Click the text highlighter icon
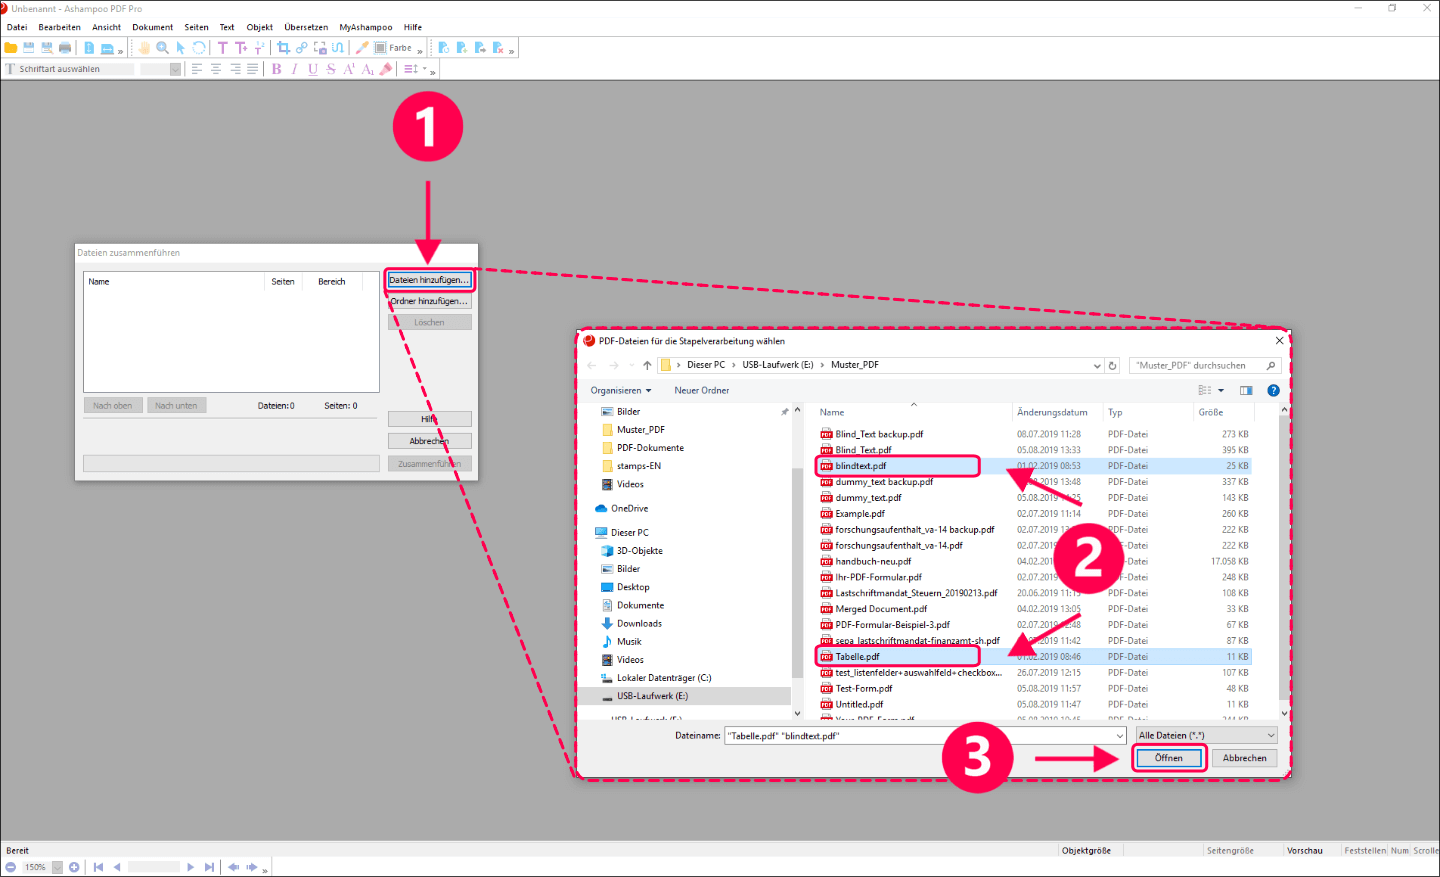1440x877 pixels. [386, 69]
